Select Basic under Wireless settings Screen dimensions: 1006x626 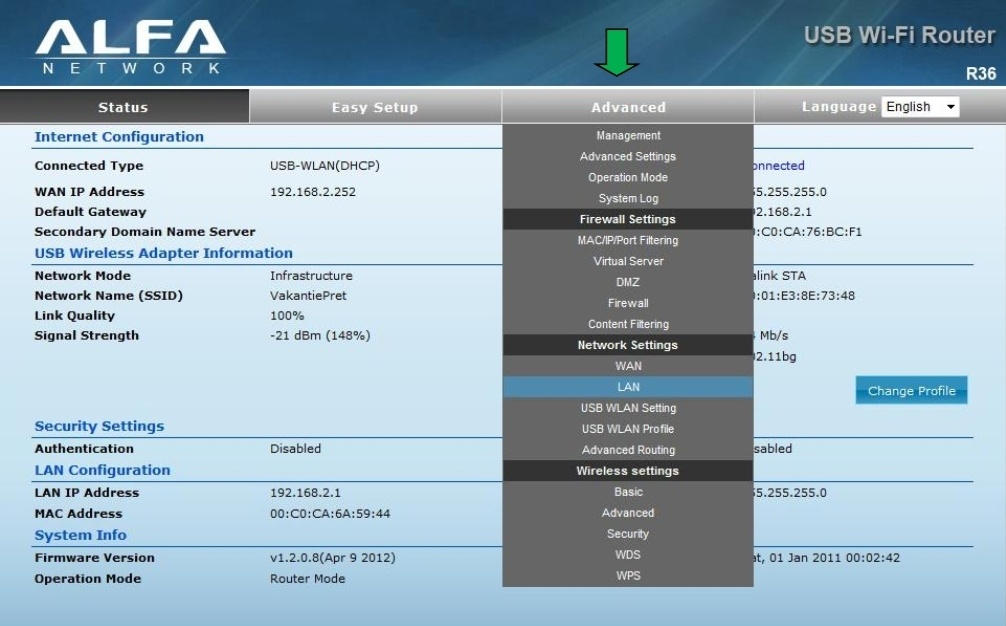tap(628, 491)
